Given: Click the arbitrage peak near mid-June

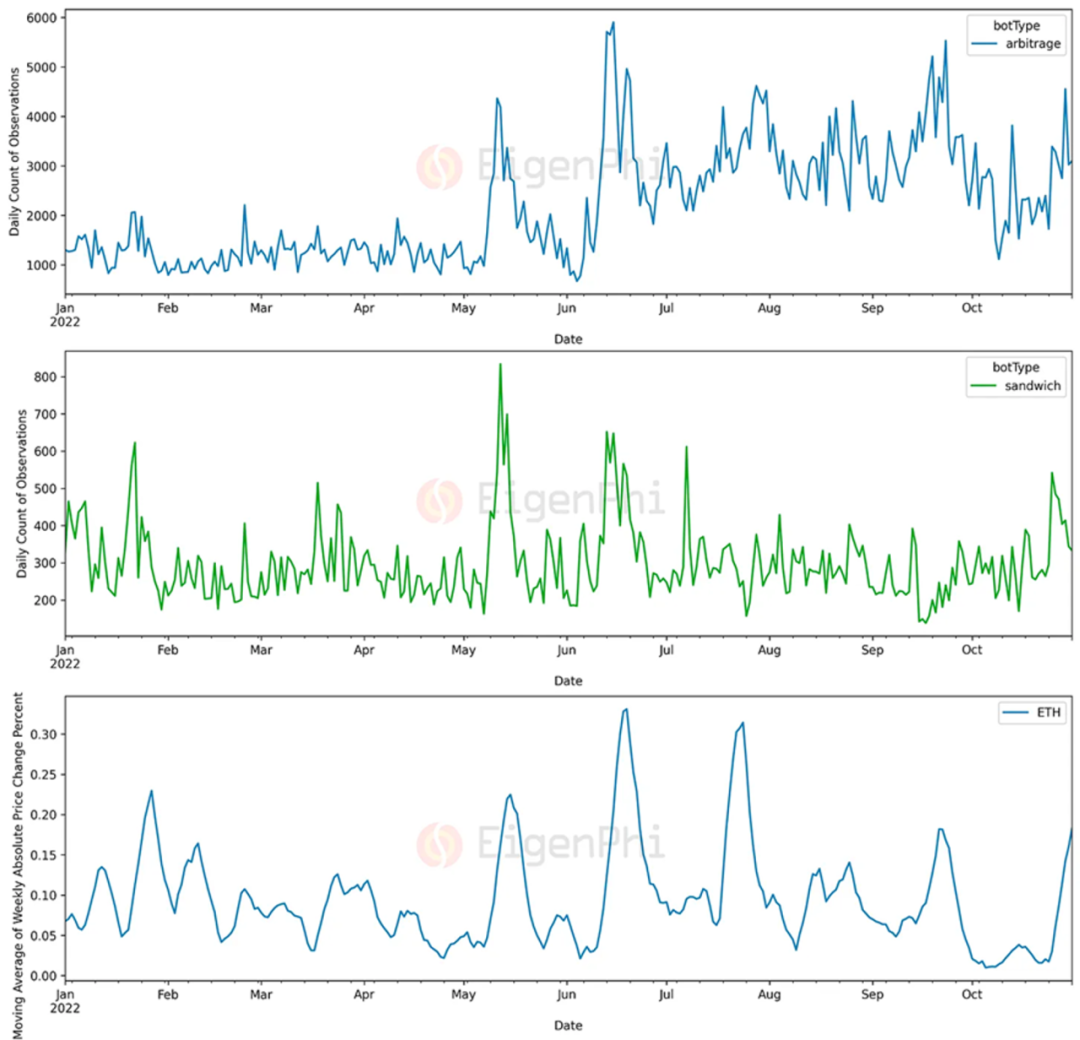Looking at the screenshot, I should click(x=613, y=23).
